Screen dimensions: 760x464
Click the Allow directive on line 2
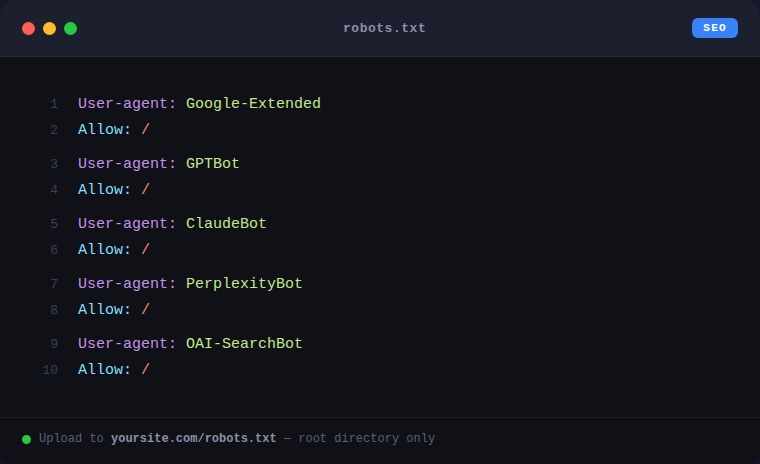point(104,129)
